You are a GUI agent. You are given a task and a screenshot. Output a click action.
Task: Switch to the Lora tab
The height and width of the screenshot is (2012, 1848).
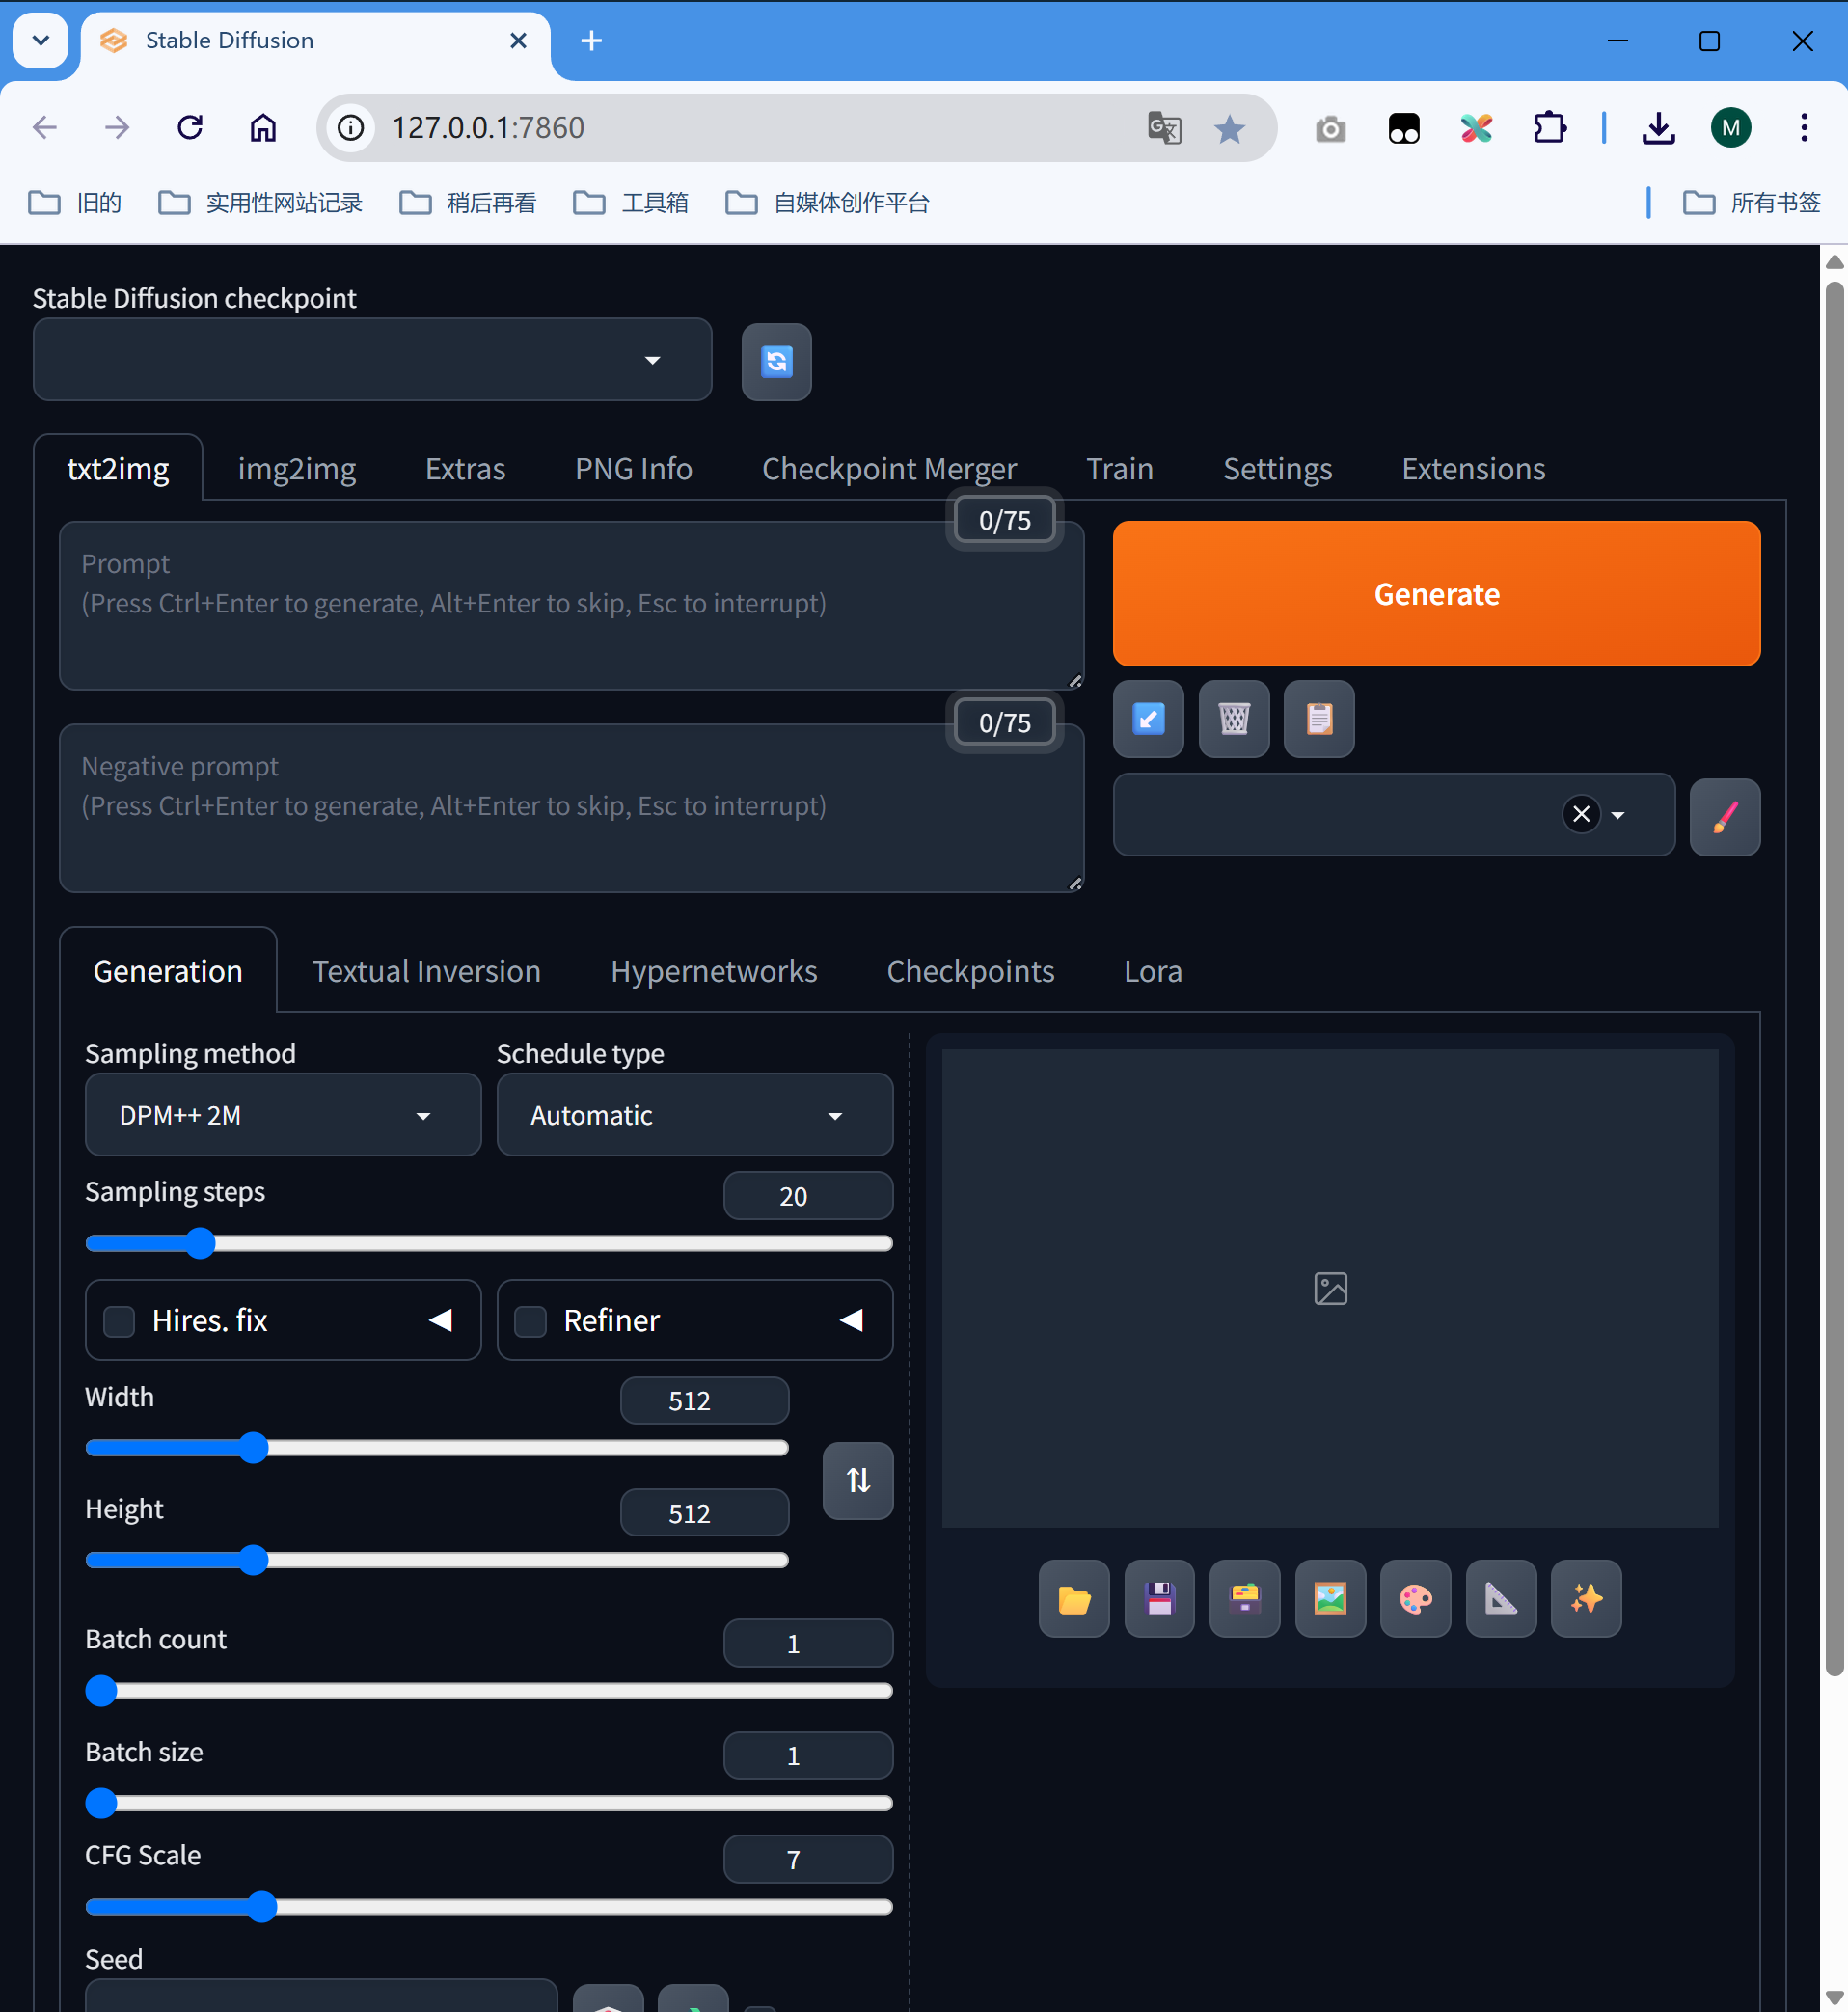1153,971
